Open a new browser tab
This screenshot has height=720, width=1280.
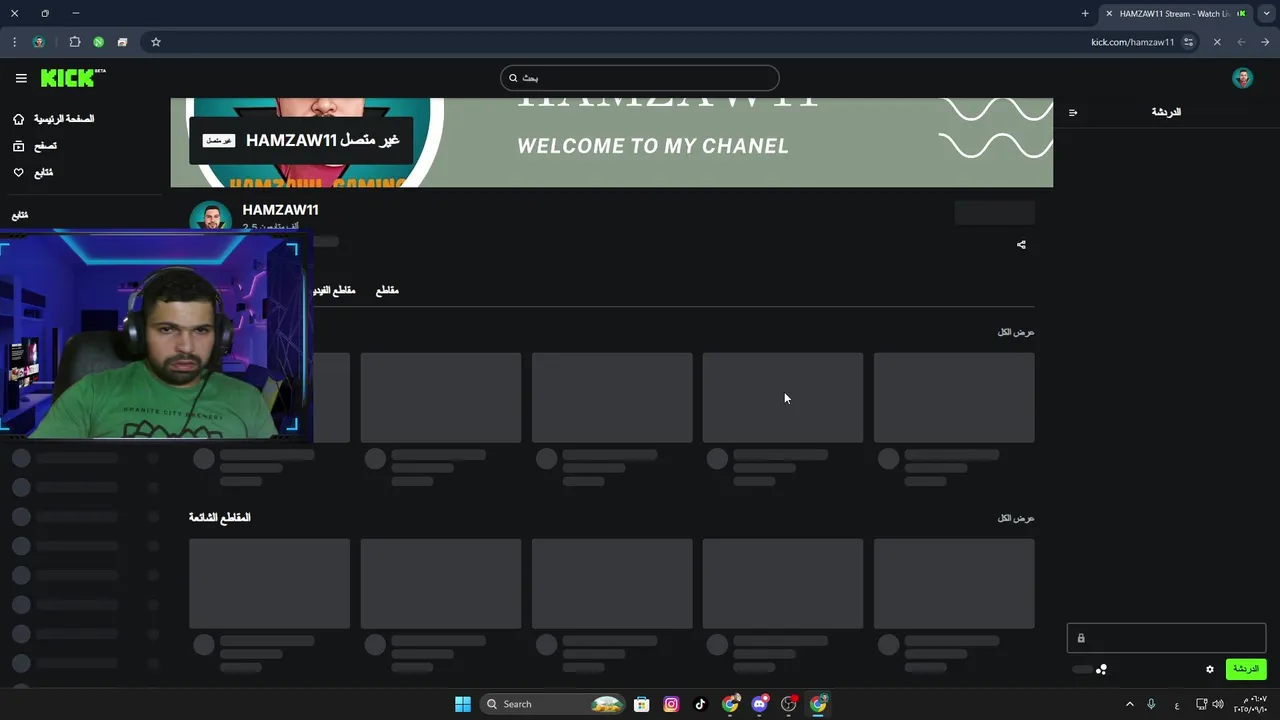(x=1085, y=14)
